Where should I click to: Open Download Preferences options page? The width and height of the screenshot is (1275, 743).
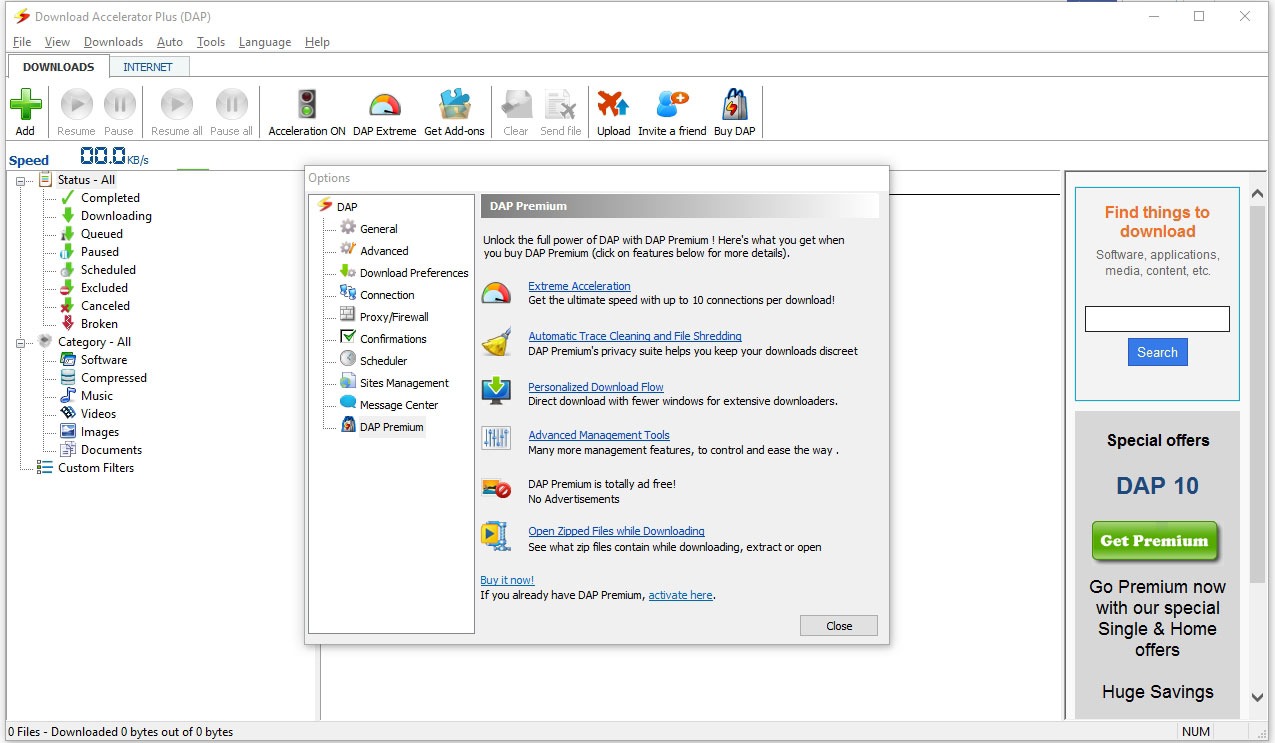(x=414, y=273)
